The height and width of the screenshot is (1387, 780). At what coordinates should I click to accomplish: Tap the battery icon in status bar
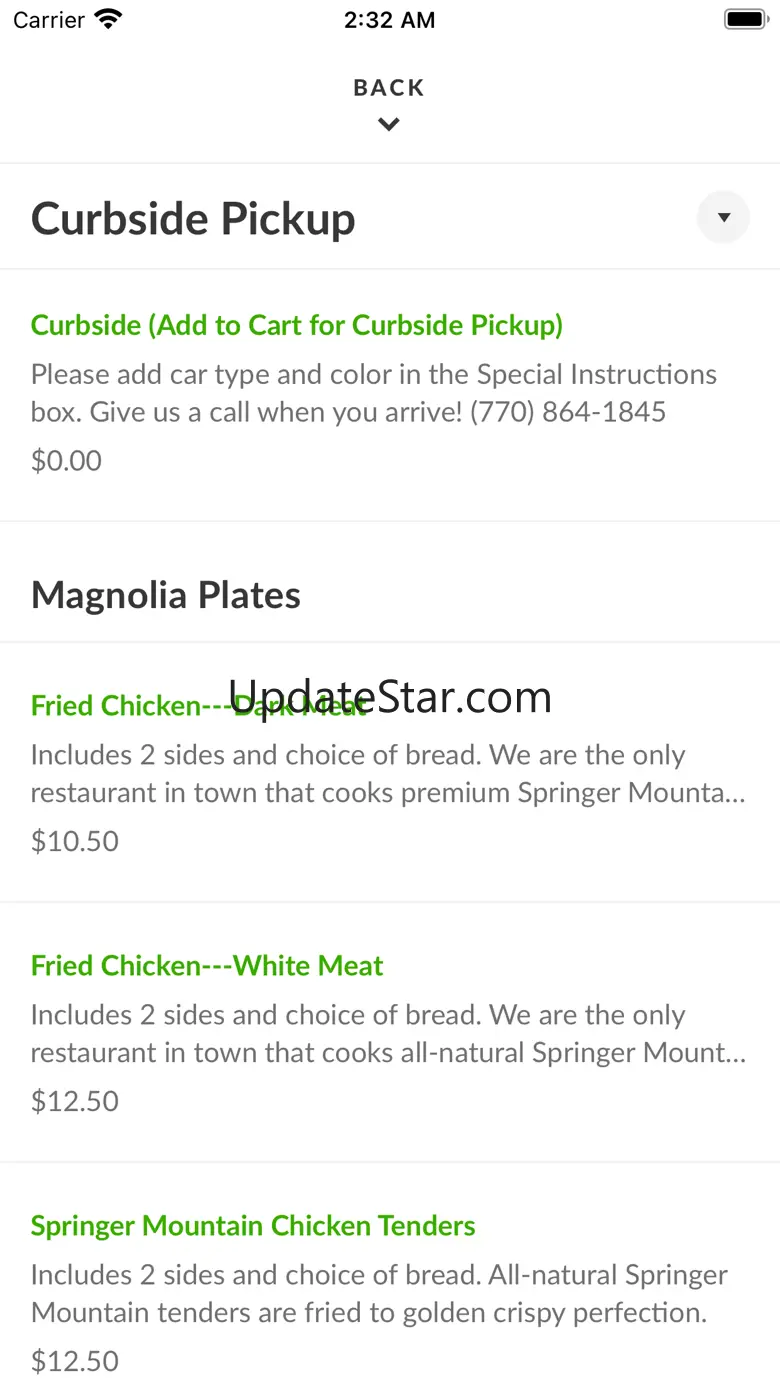(744, 19)
